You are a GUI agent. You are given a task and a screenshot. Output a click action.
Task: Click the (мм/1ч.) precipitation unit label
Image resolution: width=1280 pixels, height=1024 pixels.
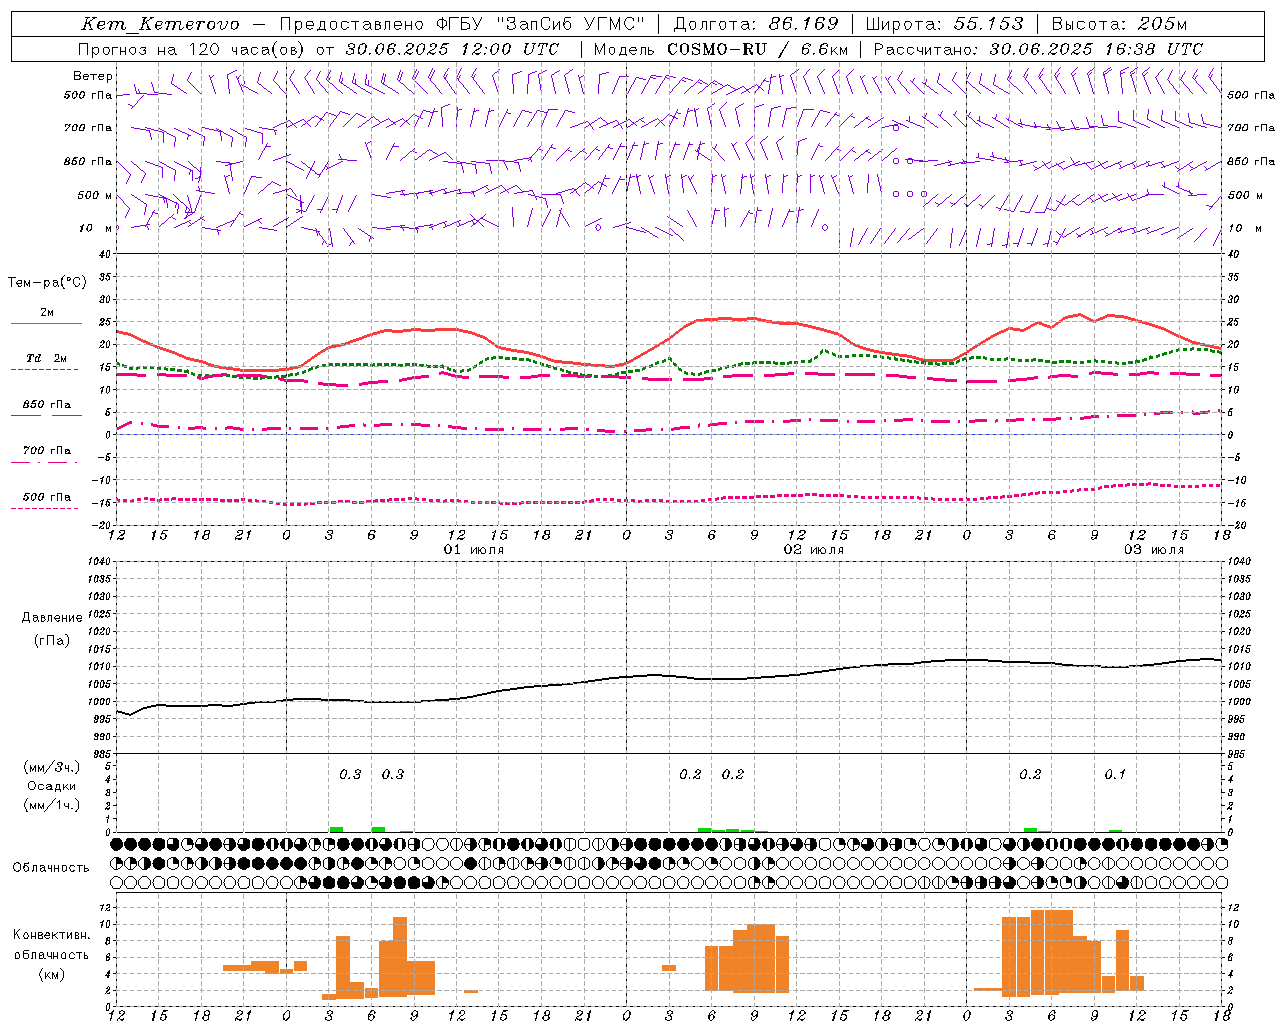point(52,806)
